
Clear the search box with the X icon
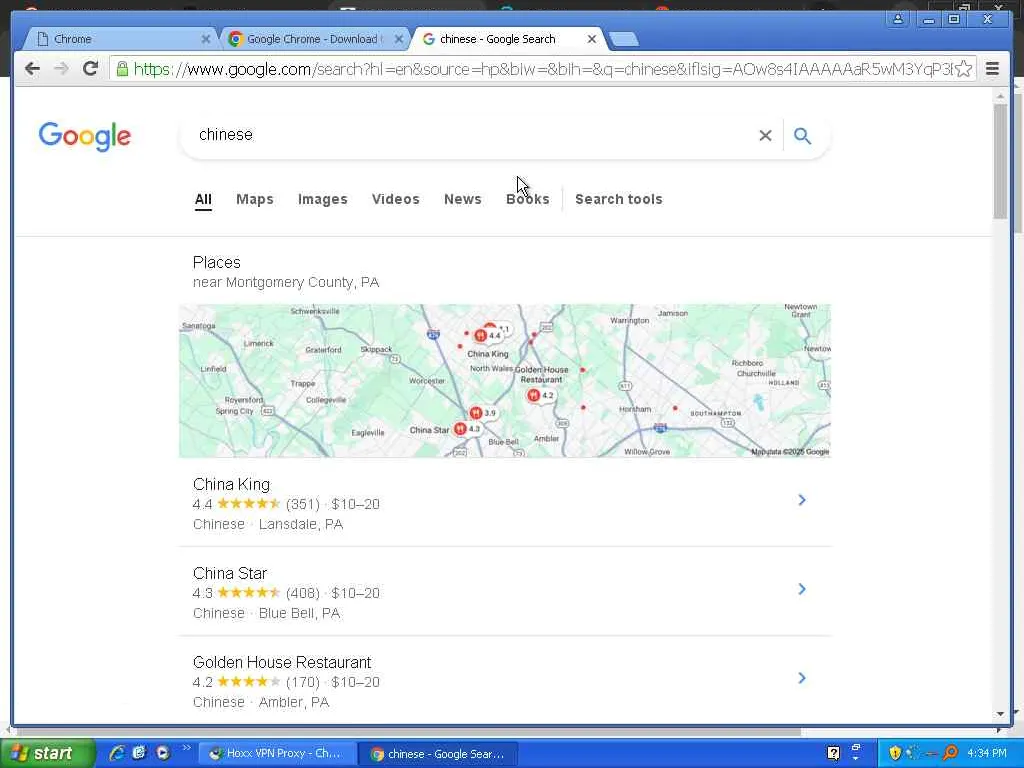pos(765,135)
